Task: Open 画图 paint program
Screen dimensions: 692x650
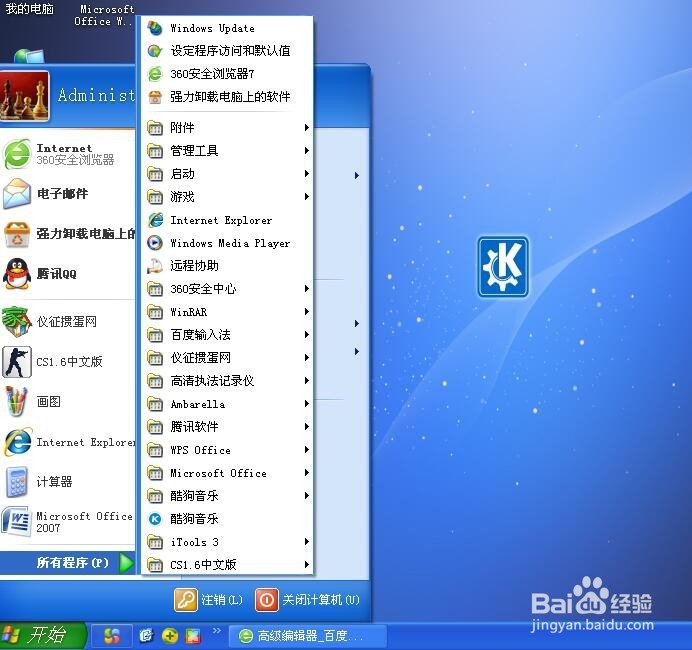Action: click(68, 402)
